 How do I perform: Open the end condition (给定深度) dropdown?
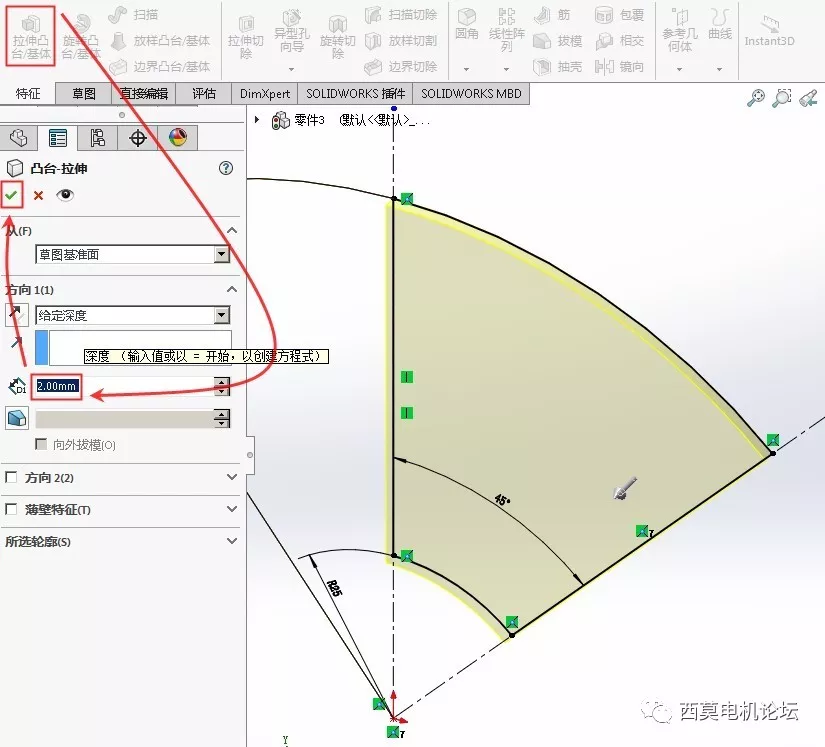click(x=222, y=315)
